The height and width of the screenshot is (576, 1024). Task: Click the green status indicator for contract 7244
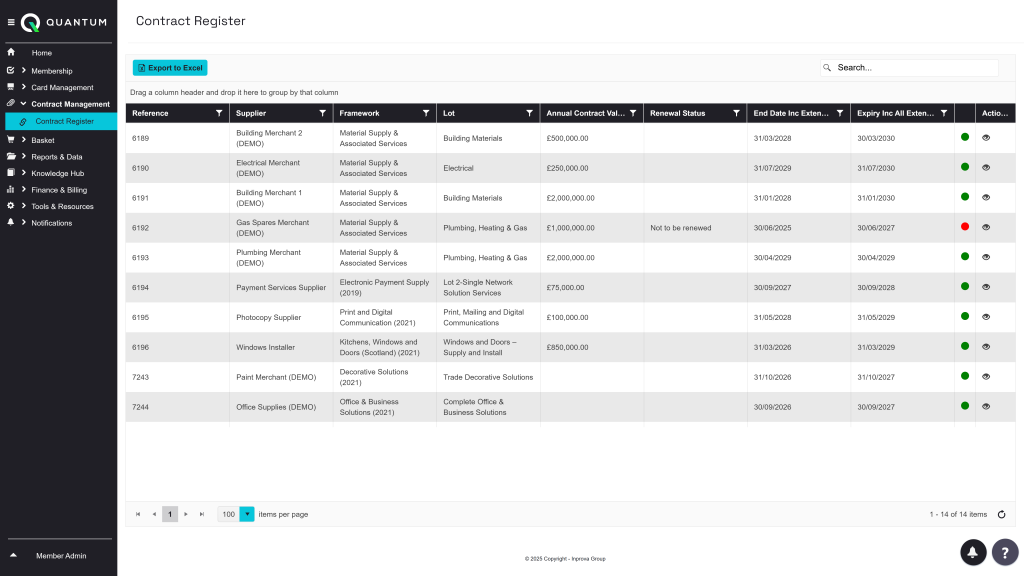[x=964, y=406]
